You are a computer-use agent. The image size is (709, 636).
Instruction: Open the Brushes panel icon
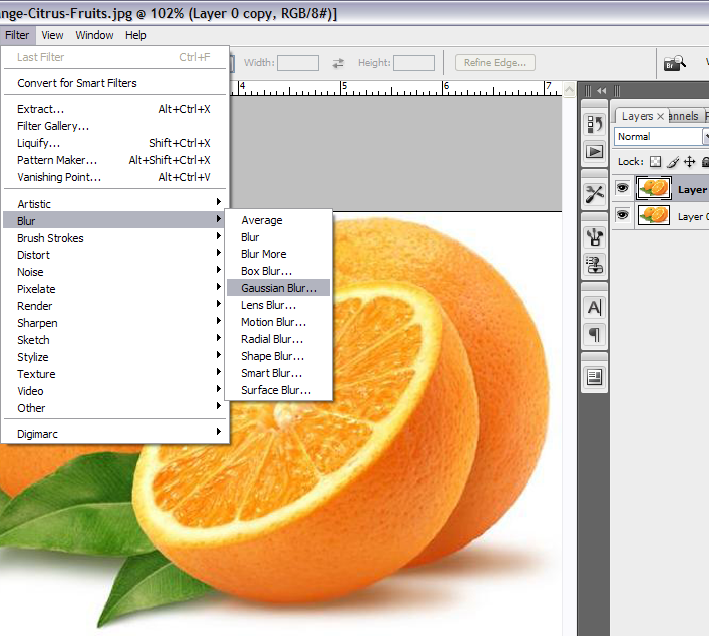595,237
